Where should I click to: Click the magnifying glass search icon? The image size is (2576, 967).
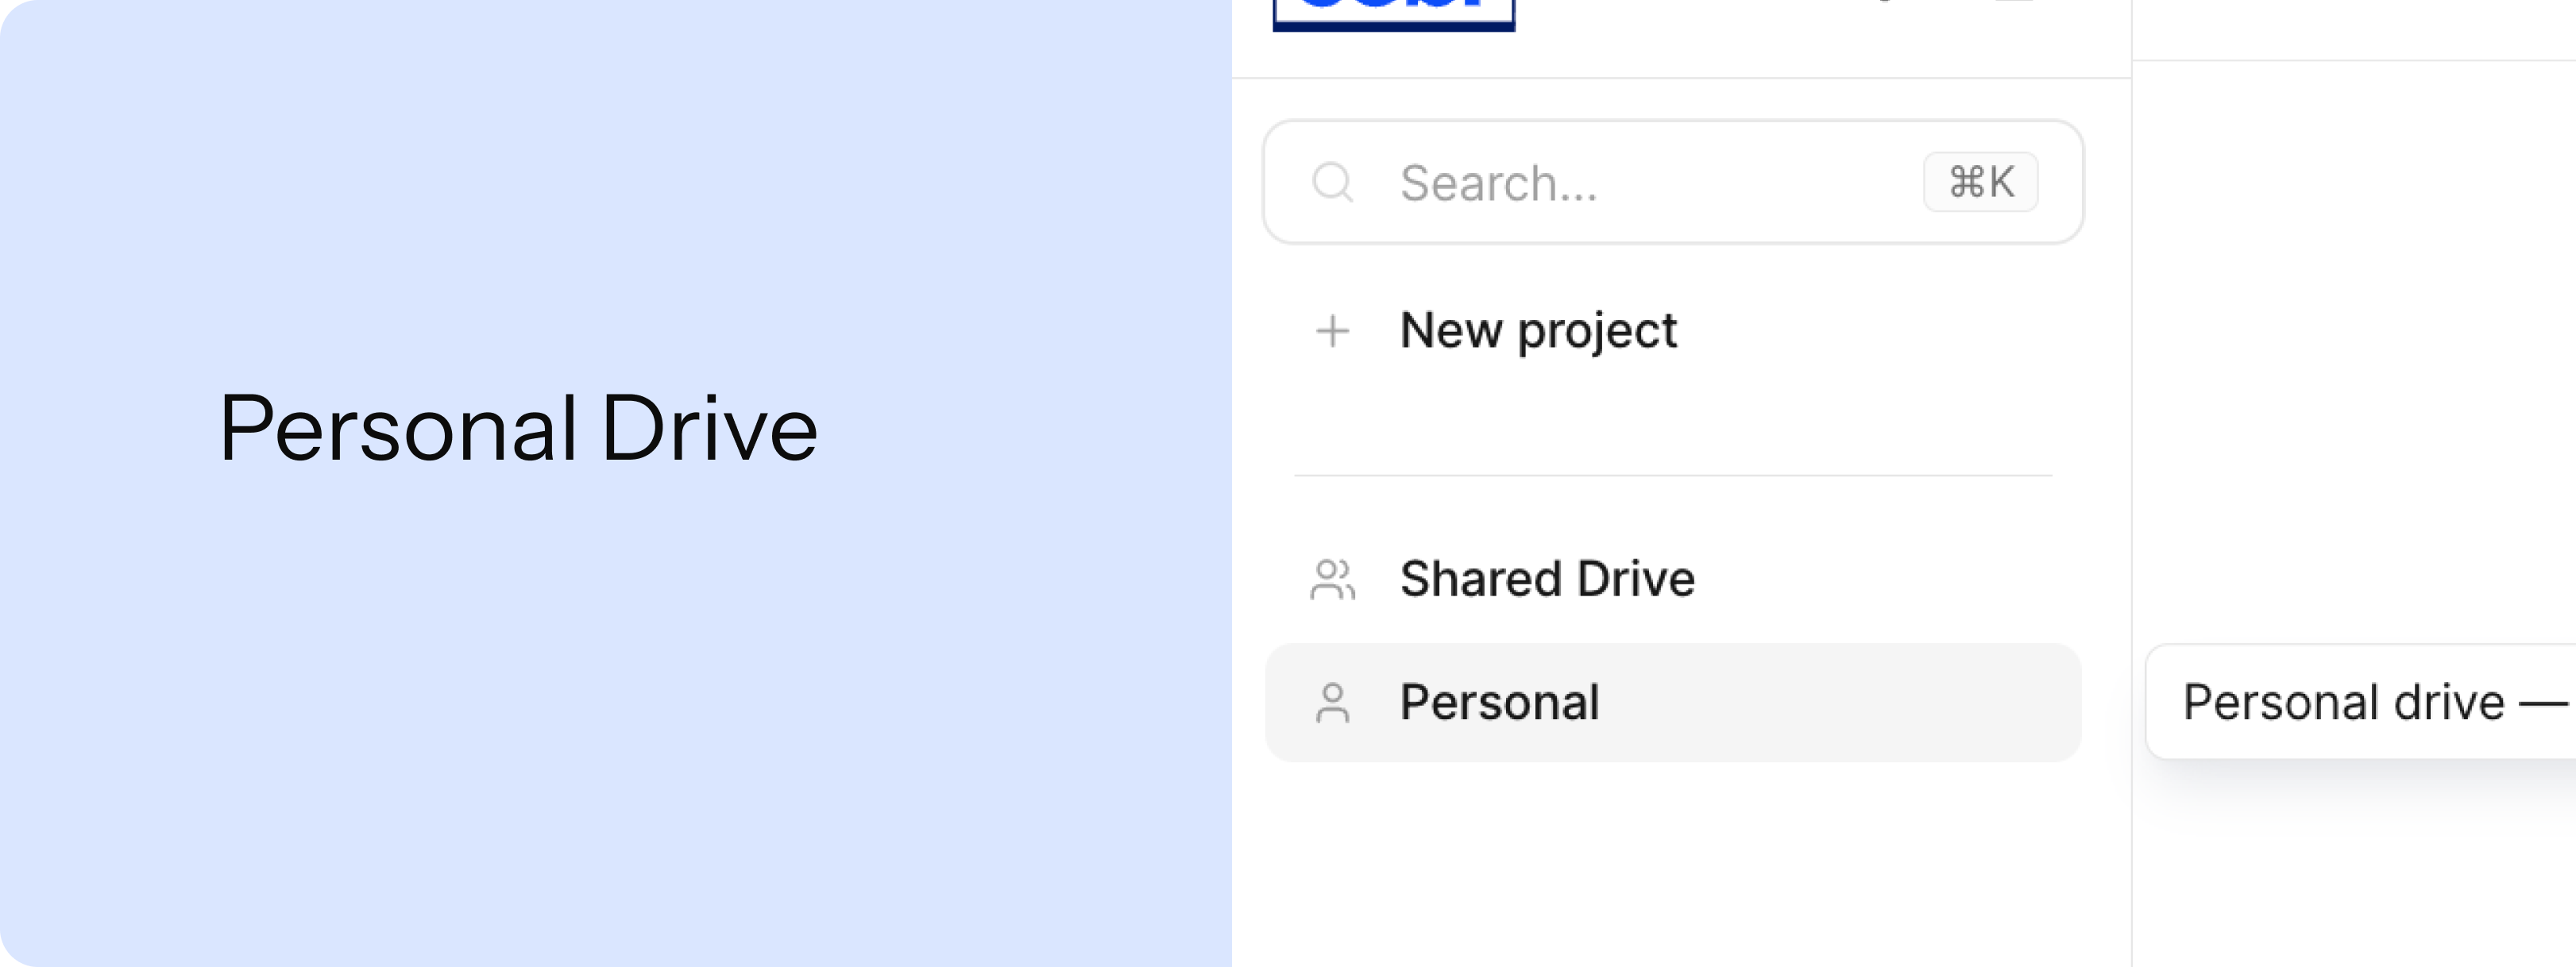(1333, 183)
